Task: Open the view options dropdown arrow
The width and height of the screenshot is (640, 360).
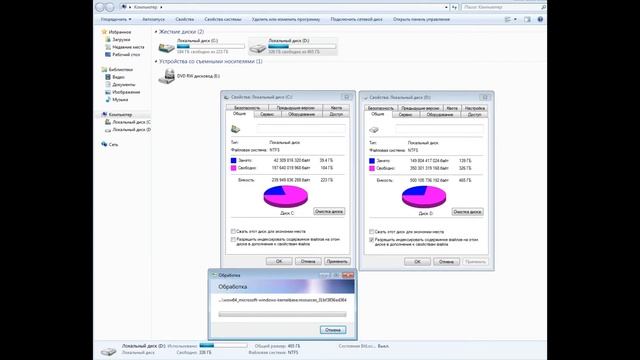Action: tap(515, 19)
